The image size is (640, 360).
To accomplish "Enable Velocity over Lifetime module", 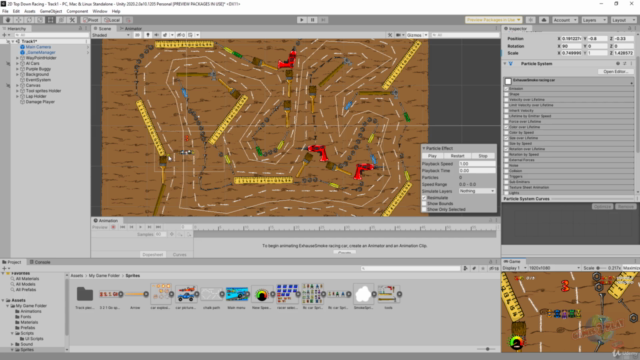I will tap(507, 100).
